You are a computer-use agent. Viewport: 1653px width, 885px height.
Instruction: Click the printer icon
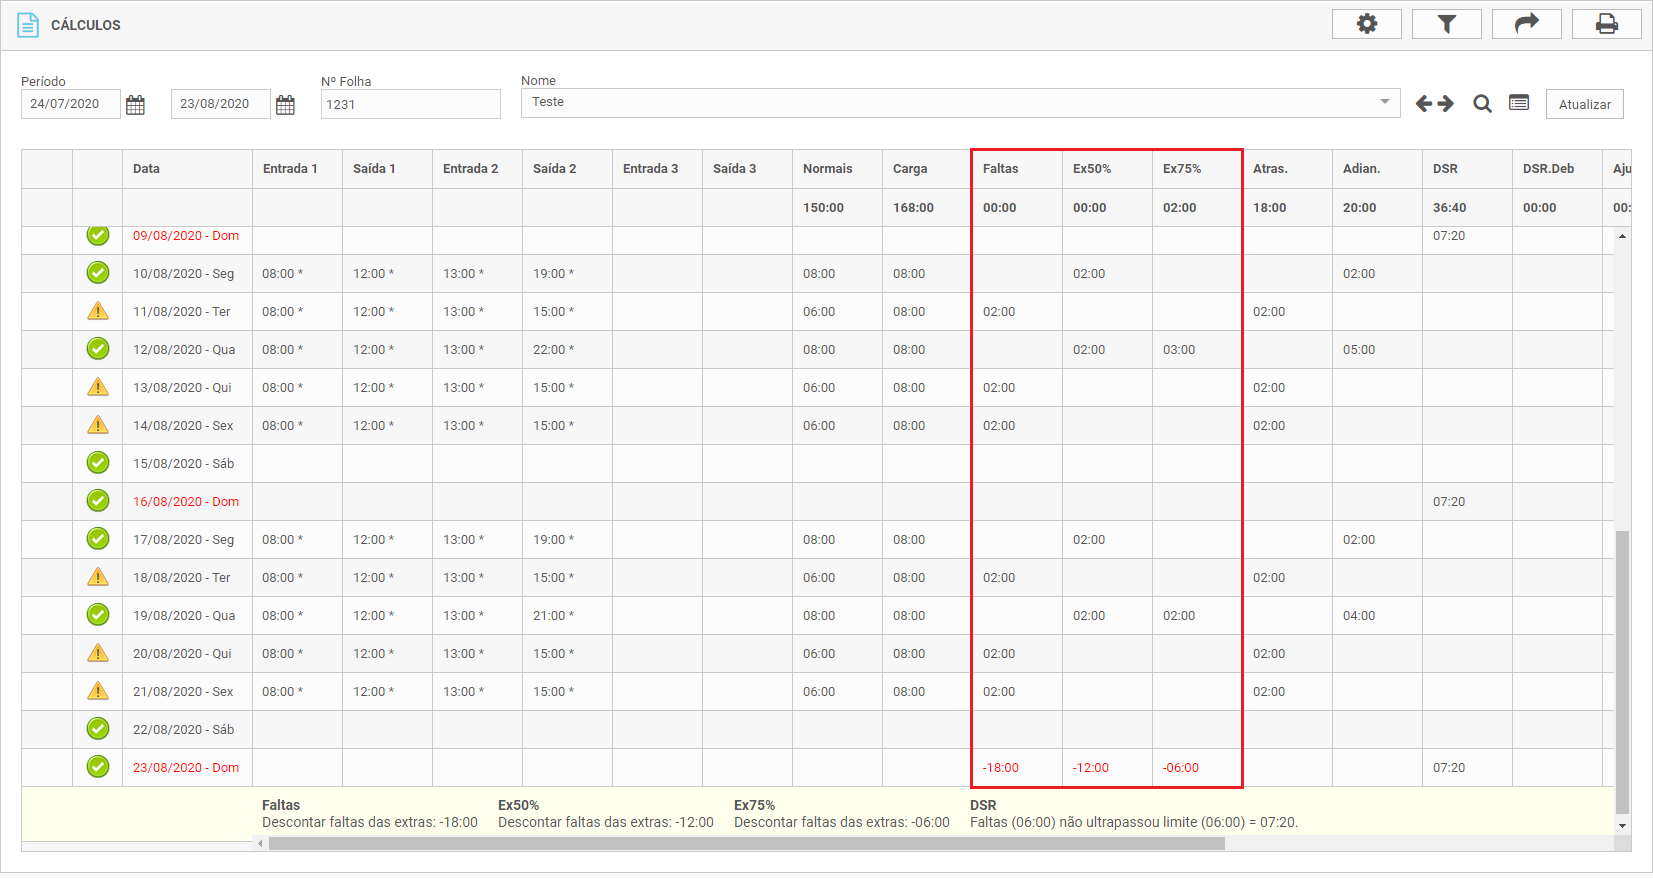pyautogui.click(x=1606, y=24)
